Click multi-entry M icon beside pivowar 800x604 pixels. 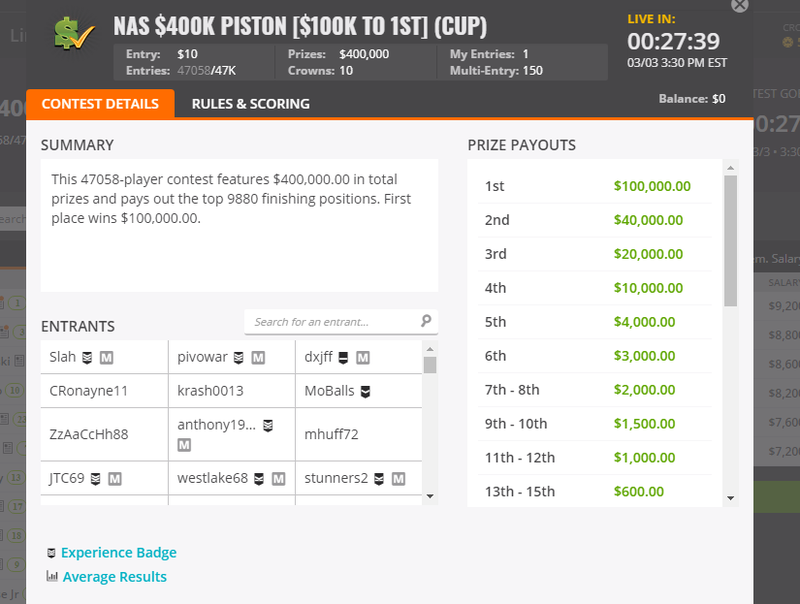pyautogui.click(x=258, y=358)
